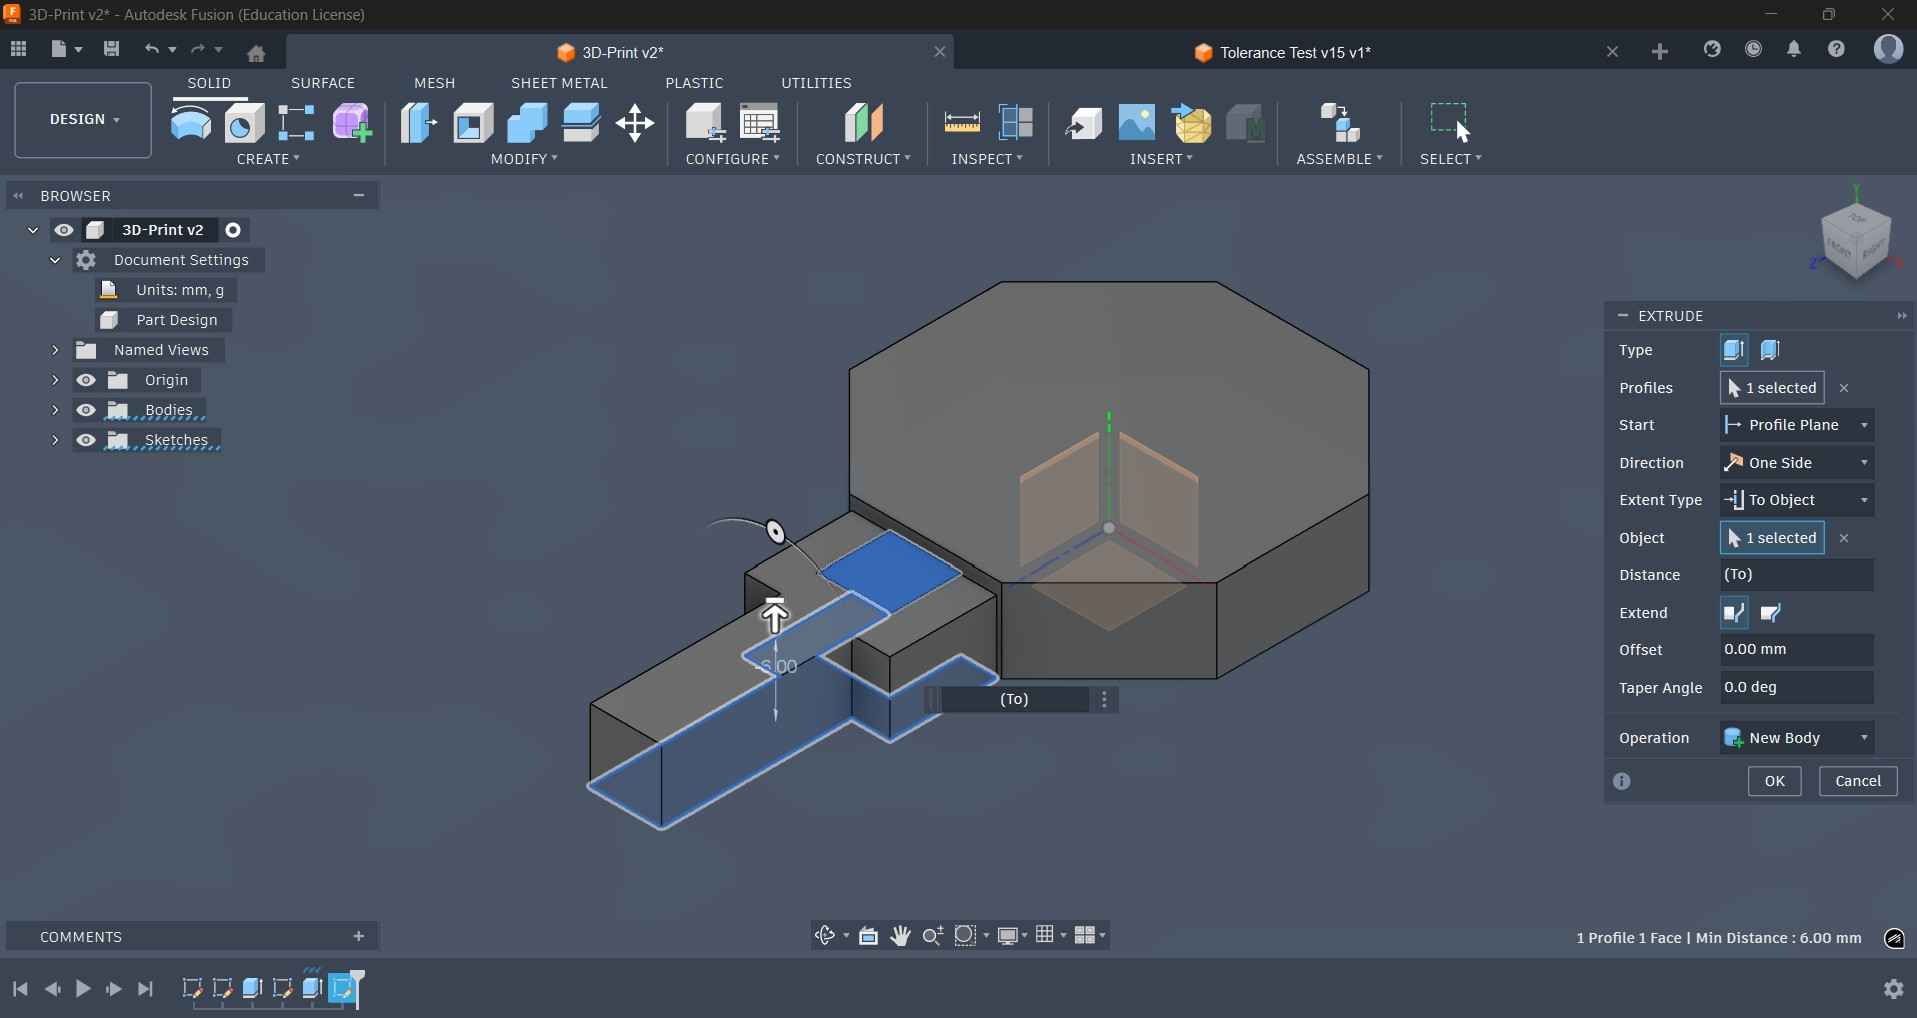Viewport: 1917px width, 1018px height.
Task: Activate the Measure tool under Inspect
Action: coord(960,122)
